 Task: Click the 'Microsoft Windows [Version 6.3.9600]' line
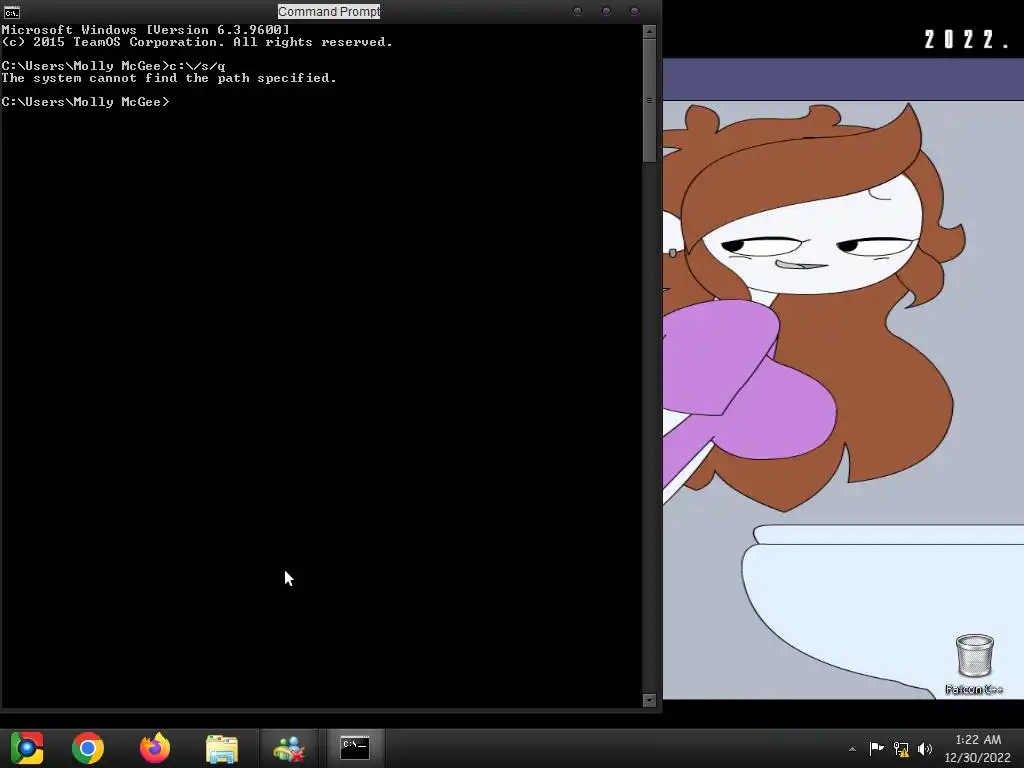coord(145,30)
